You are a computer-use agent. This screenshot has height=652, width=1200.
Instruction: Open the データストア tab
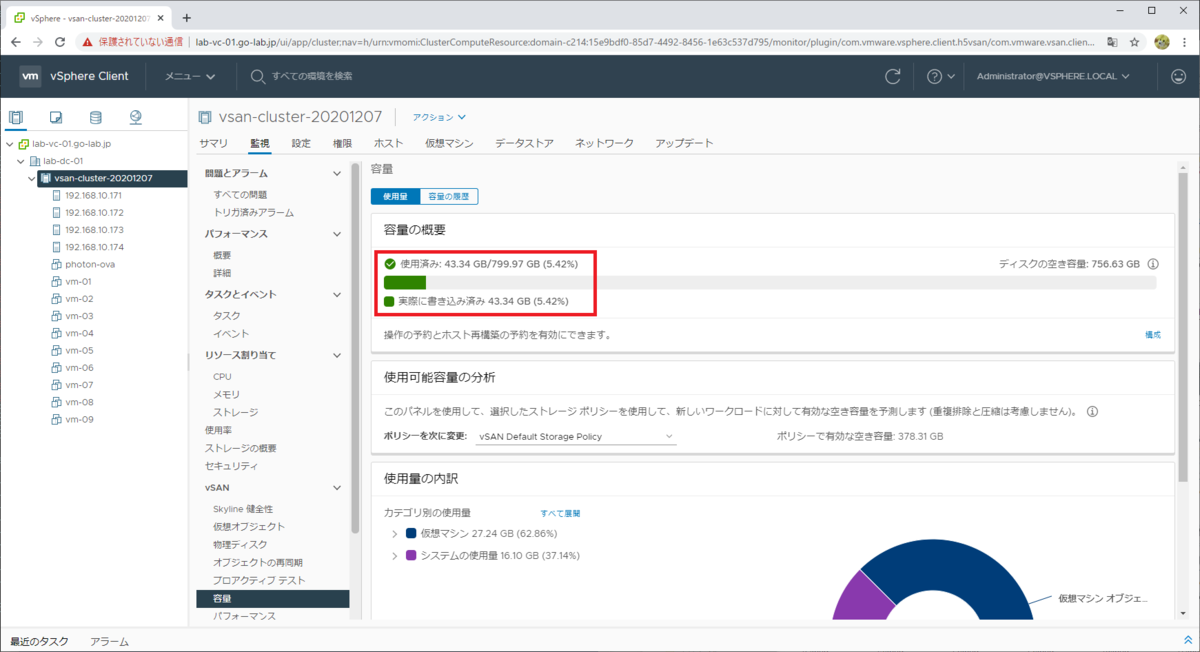[x=524, y=143]
